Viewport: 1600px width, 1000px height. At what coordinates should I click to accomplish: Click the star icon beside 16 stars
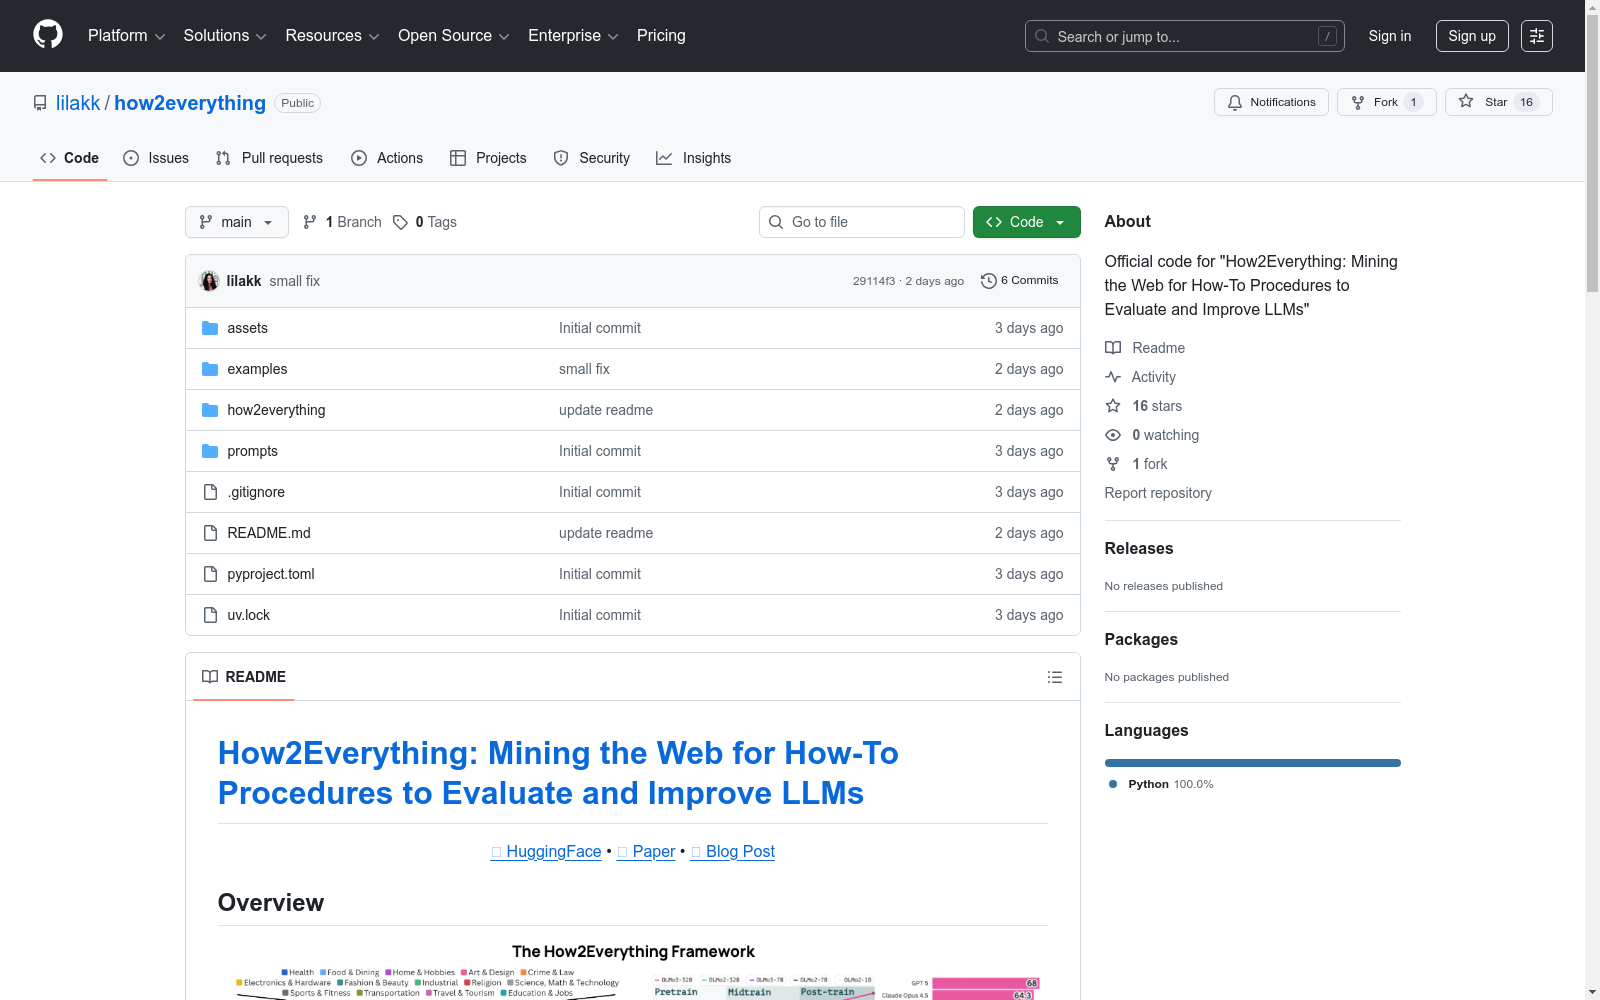pos(1113,406)
